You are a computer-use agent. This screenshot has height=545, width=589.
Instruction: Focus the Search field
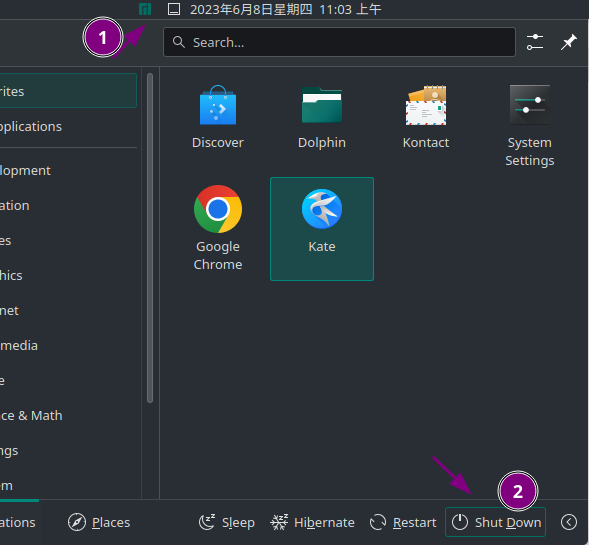pyautogui.click(x=339, y=42)
